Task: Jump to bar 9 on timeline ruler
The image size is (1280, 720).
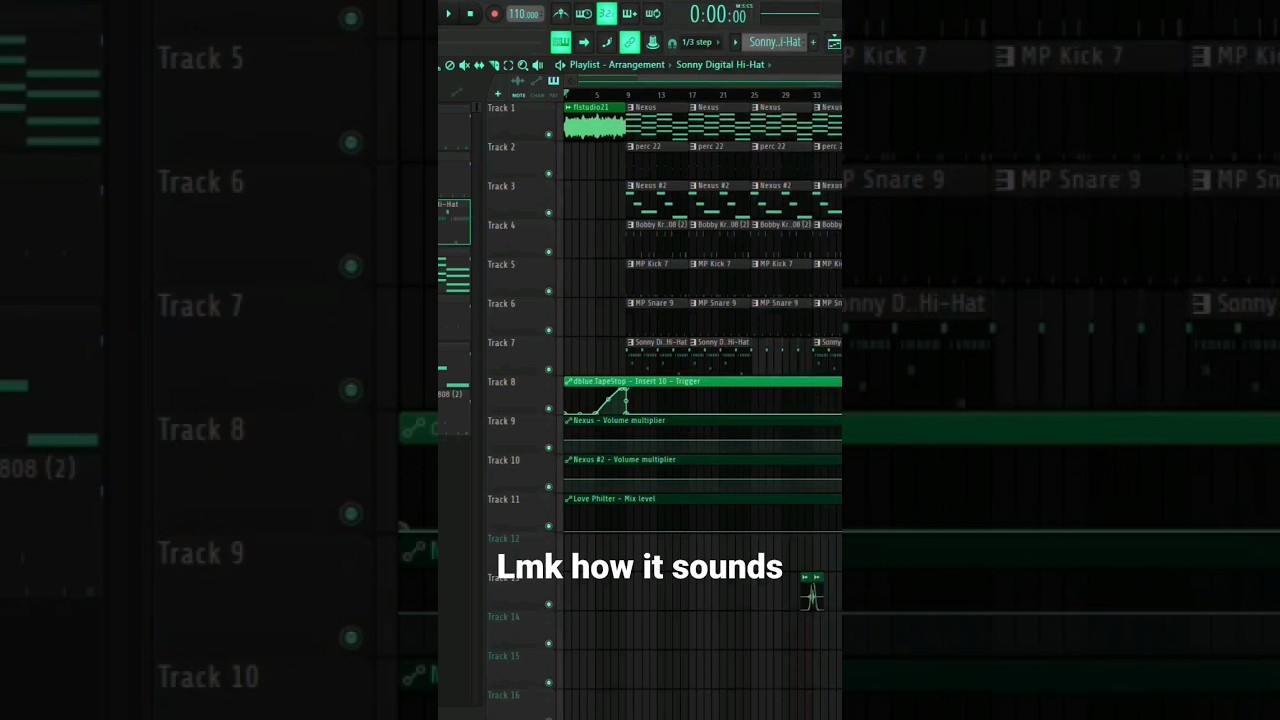Action: [628, 95]
